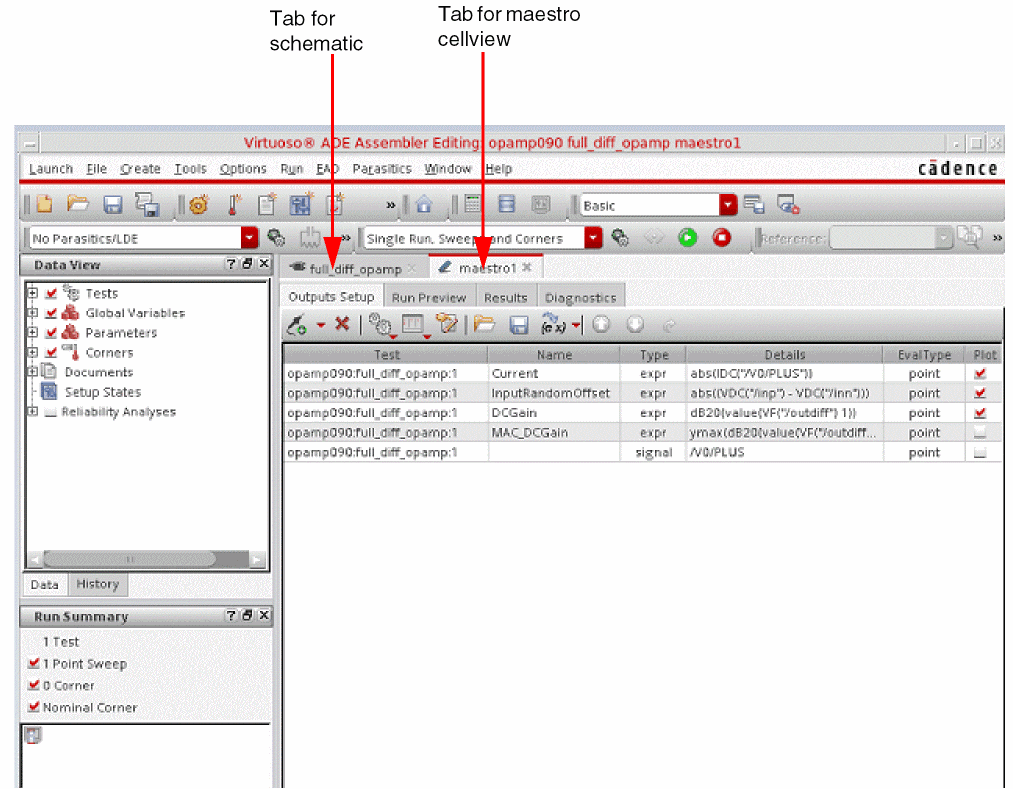Image resolution: width=1013 pixels, height=789 pixels.
Task: Select the Setup States tree item
Action: click(x=103, y=392)
